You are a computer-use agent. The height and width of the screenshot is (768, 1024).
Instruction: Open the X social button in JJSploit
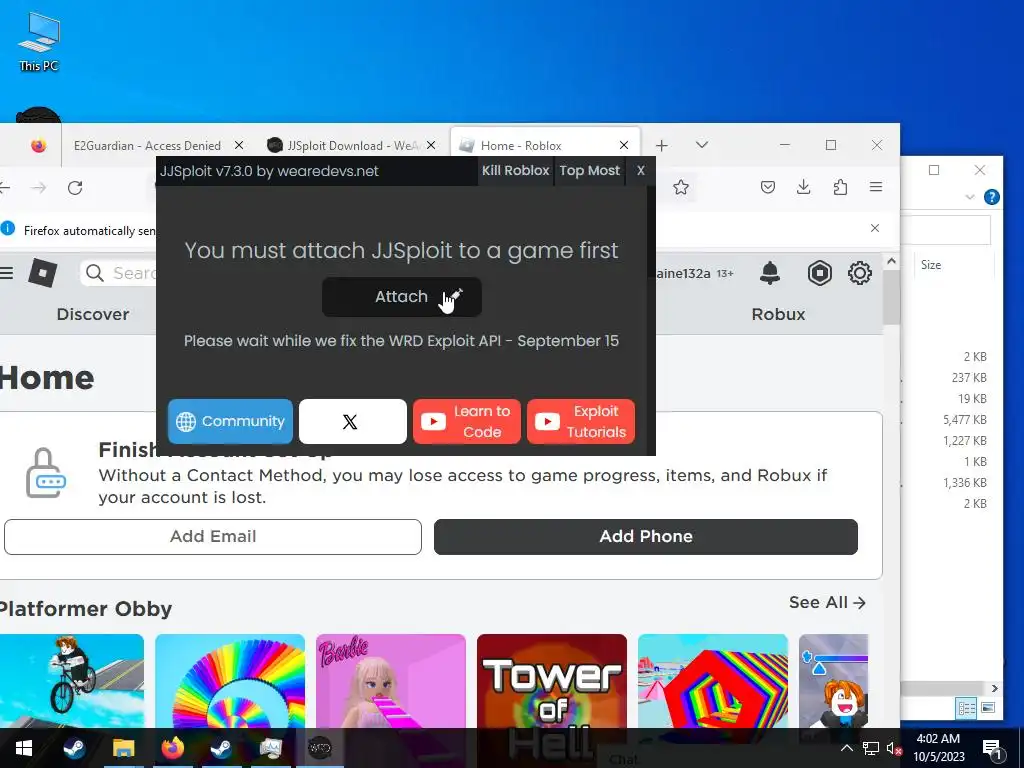click(353, 421)
